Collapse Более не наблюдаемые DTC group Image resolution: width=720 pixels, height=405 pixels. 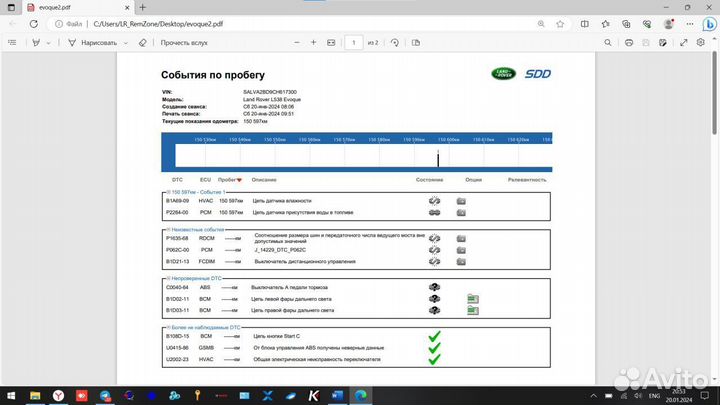tap(169, 327)
